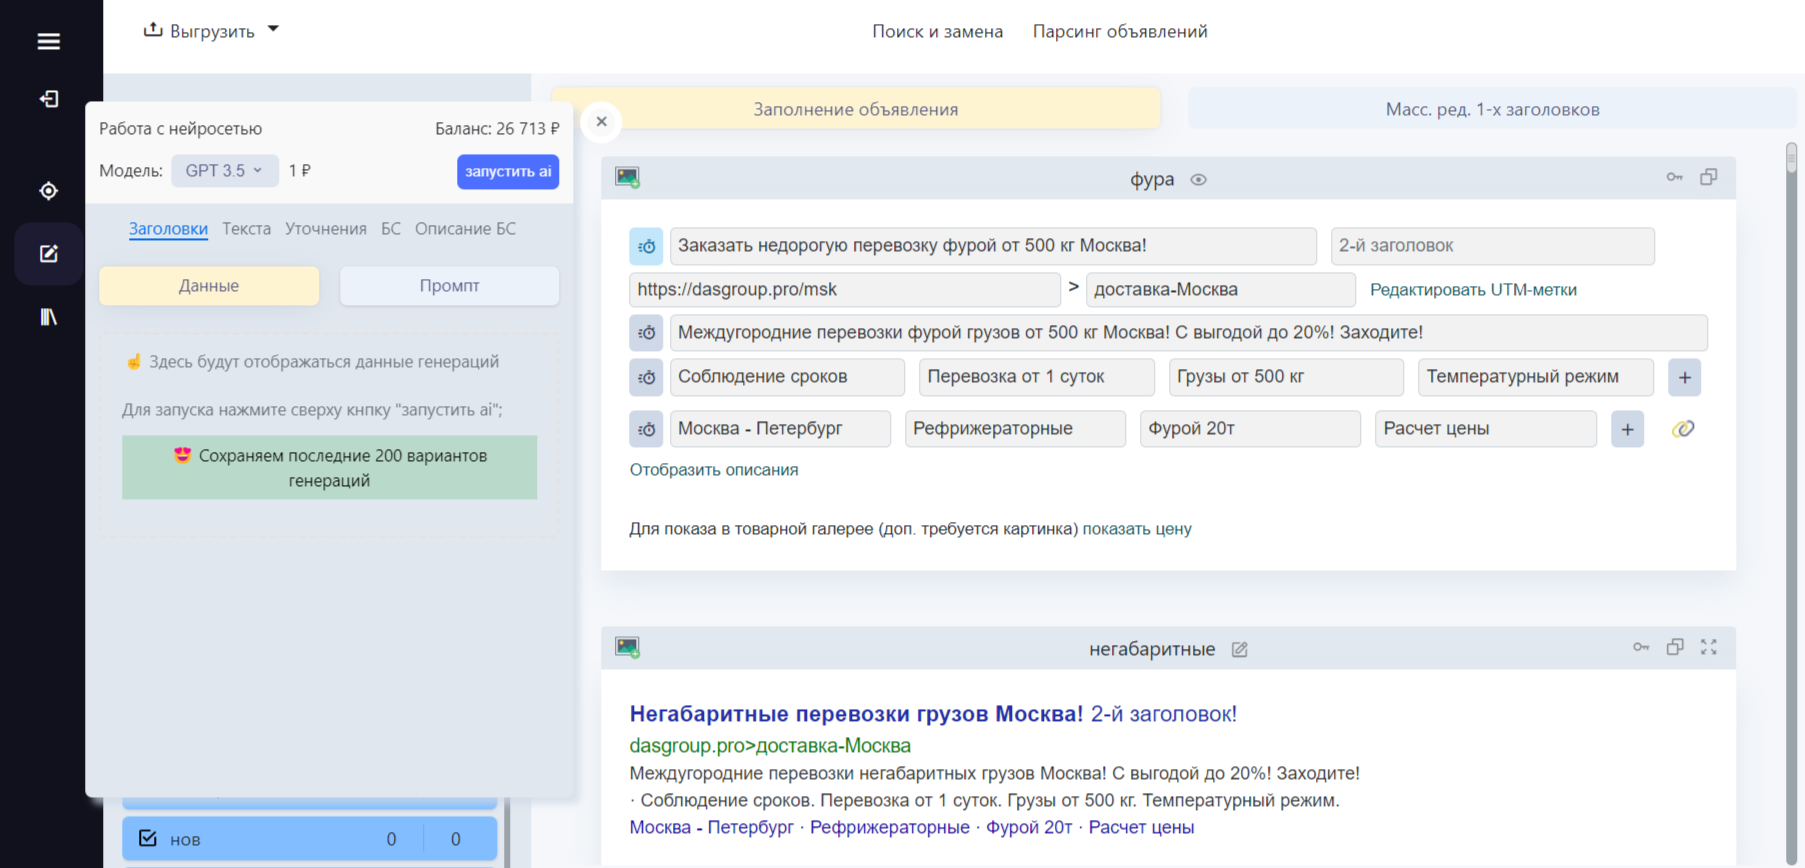Screen dimensions: 1805x868
Task: Click the upload icon next to Выгрузить
Action: coord(152,30)
